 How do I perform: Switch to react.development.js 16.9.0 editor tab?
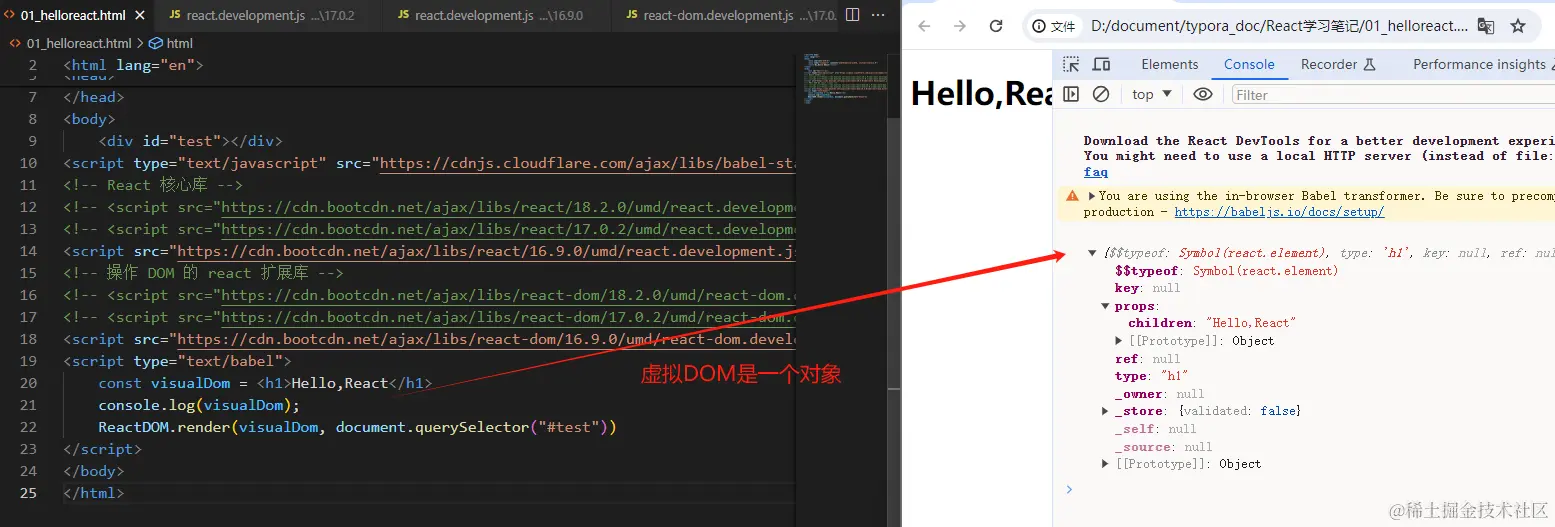[x=491, y=16]
